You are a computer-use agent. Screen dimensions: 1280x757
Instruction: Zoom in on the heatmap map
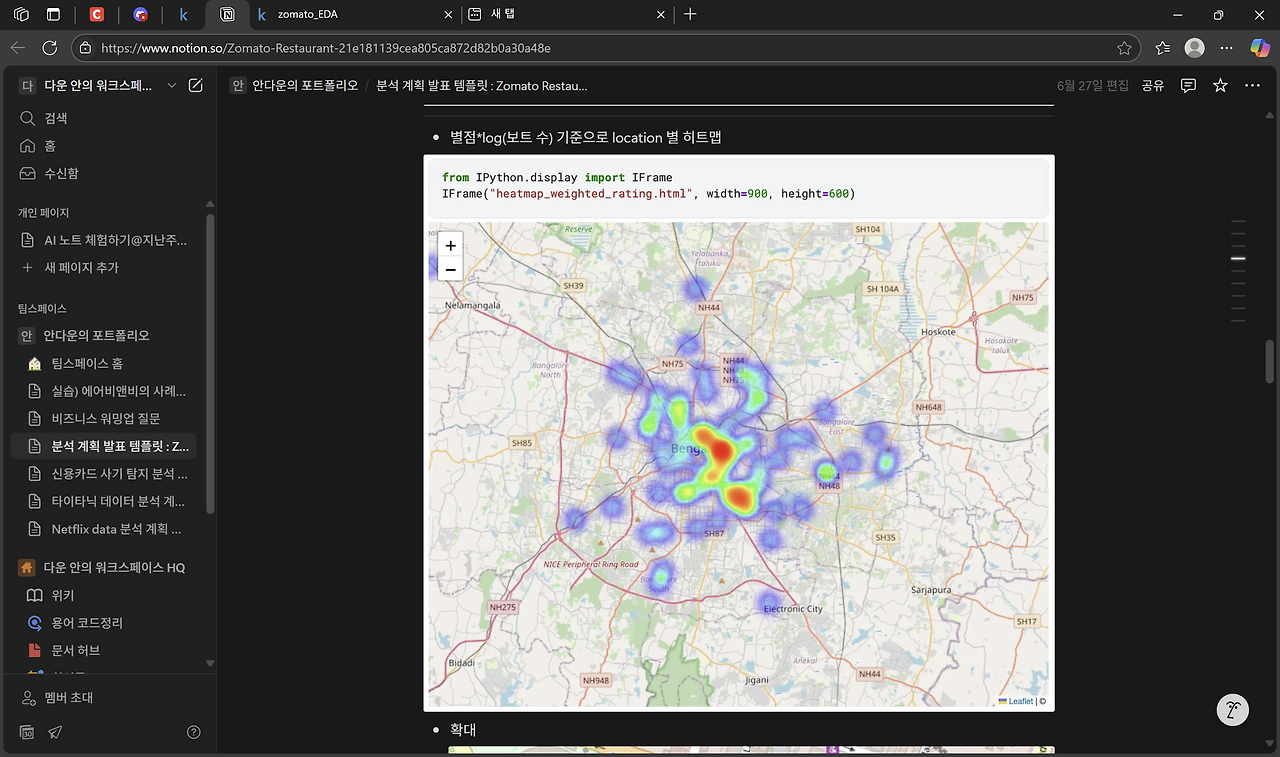click(450, 245)
